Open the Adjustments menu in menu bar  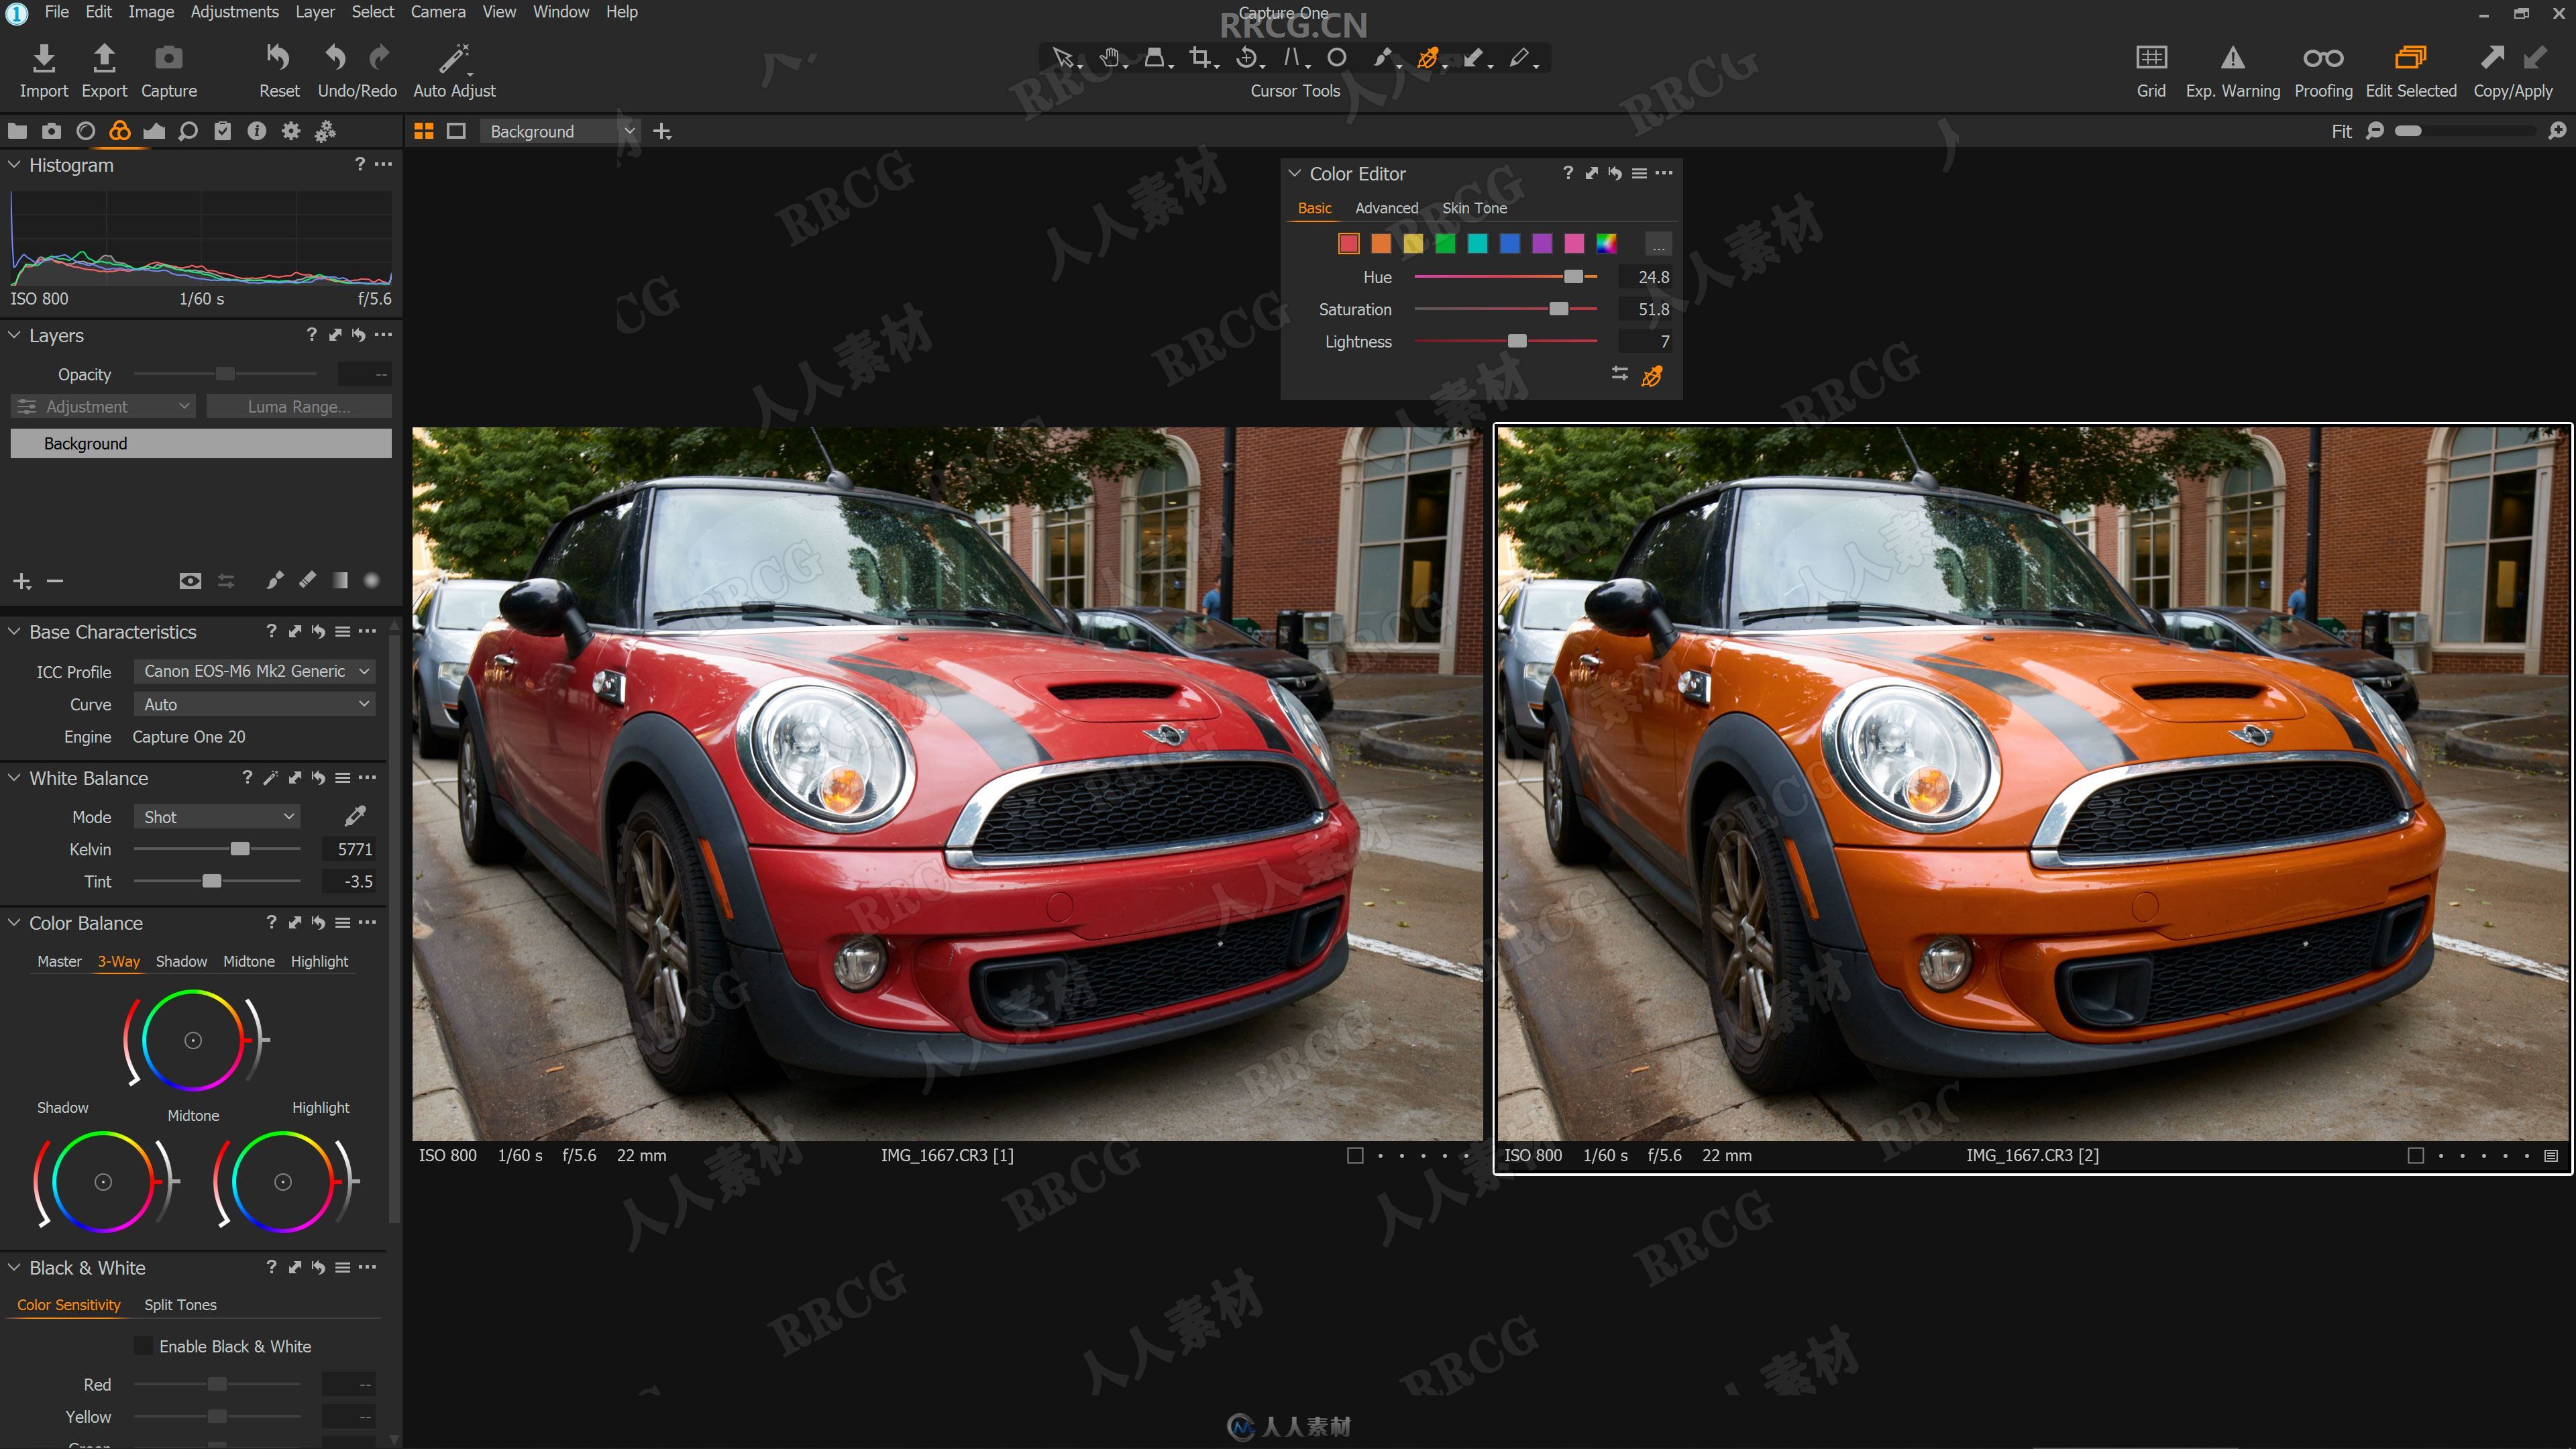coord(231,12)
